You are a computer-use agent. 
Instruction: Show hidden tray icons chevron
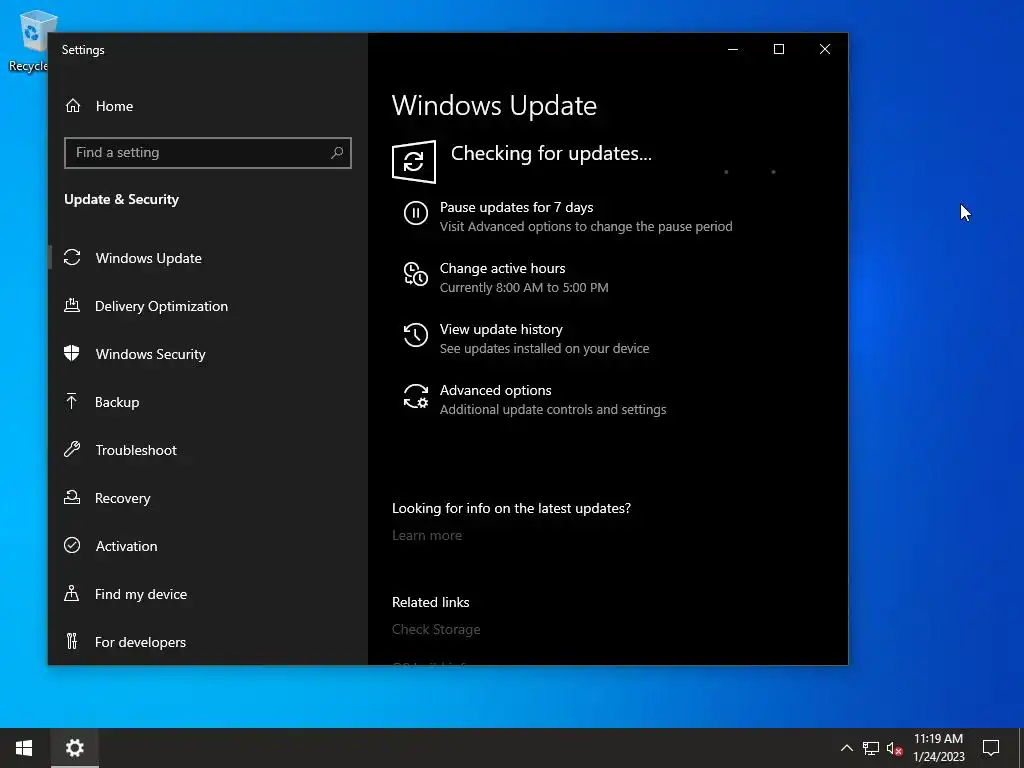click(846, 748)
